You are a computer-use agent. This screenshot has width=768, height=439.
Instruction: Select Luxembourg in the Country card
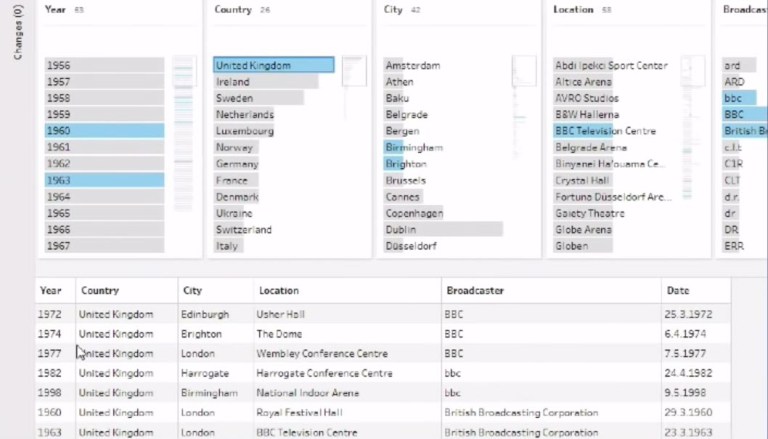[x=244, y=131]
